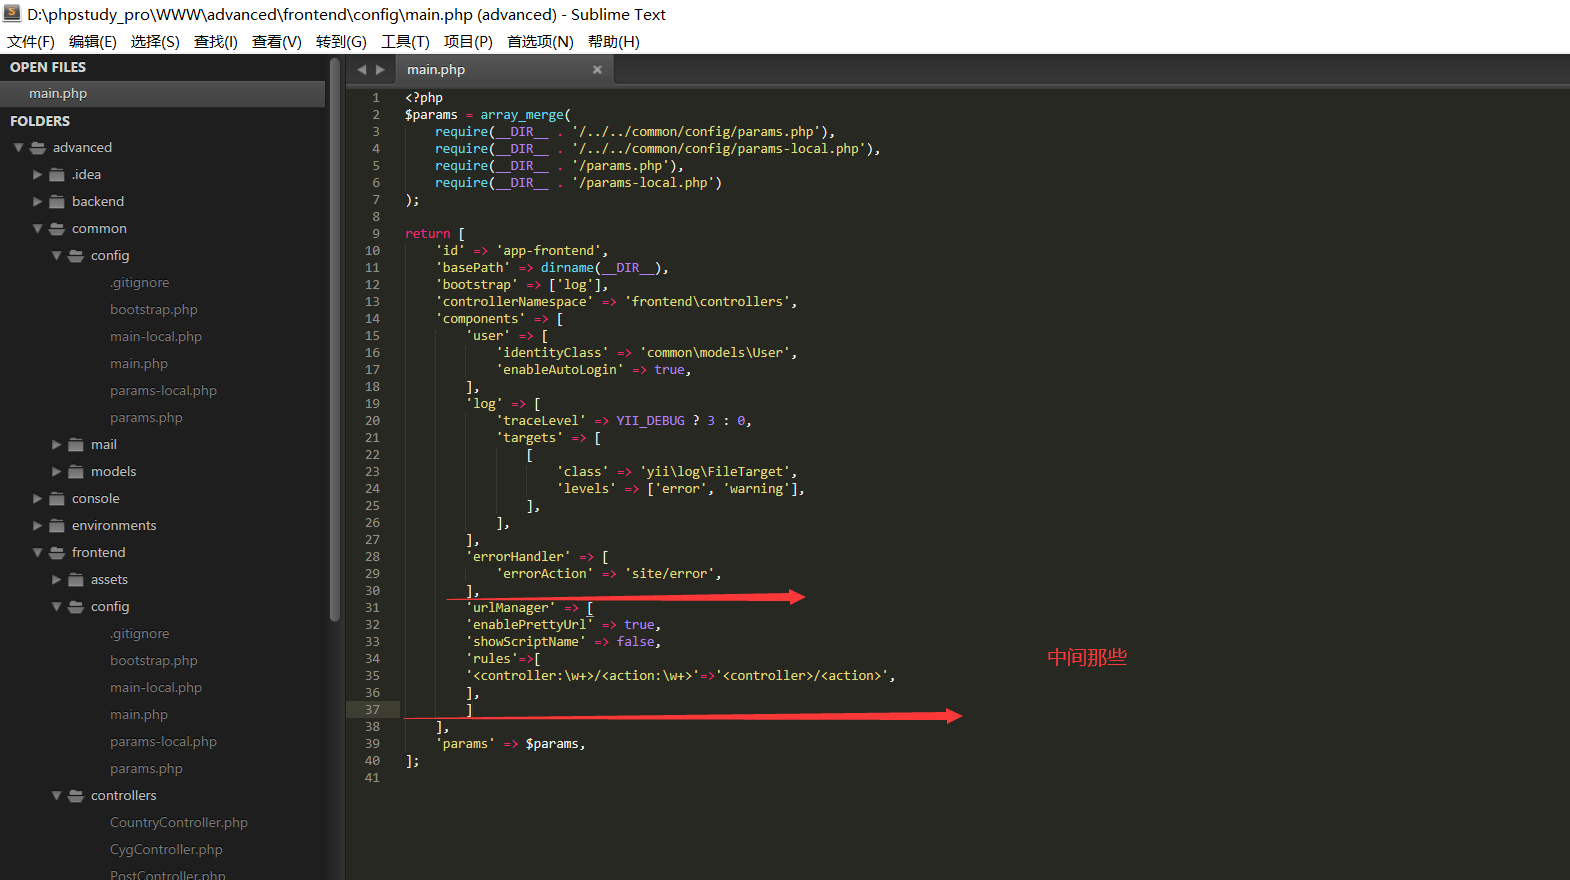Expand the backend folder arrow

click(x=37, y=201)
